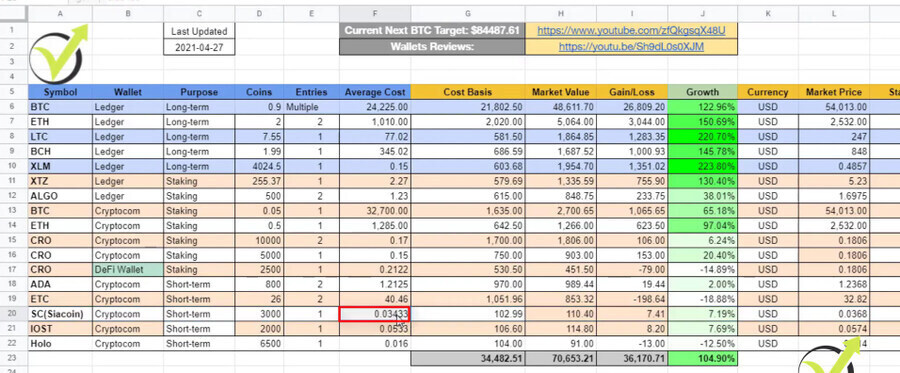Select column G header
The height and width of the screenshot is (373, 900).
(x=468, y=13)
